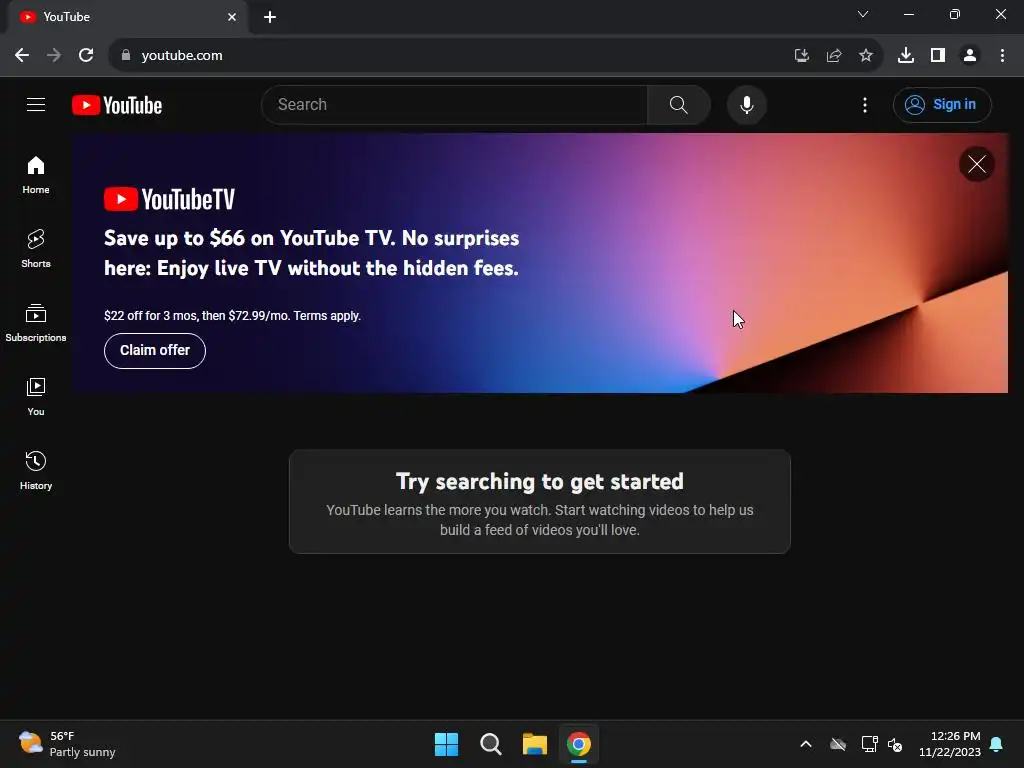Image resolution: width=1024 pixels, height=768 pixels.
Task: Click the Claim offer button
Action: 155,351
